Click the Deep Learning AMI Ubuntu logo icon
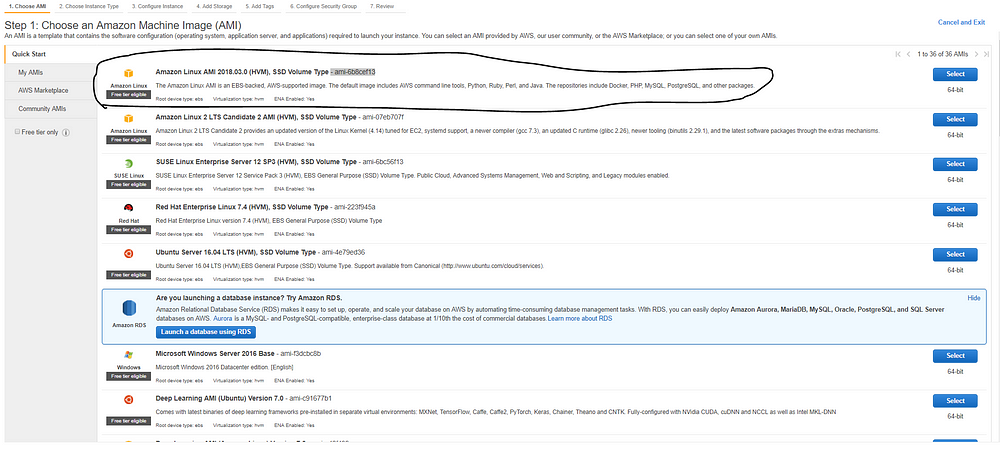Image resolution: width=1000 pixels, height=456 pixels. [128, 400]
